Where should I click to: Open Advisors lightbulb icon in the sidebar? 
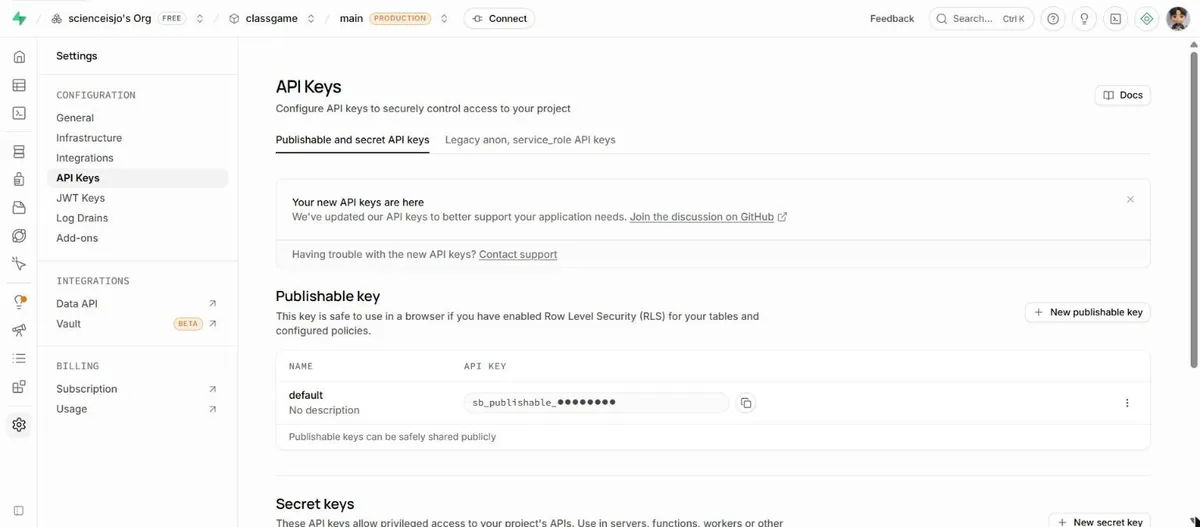pos(19,302)
